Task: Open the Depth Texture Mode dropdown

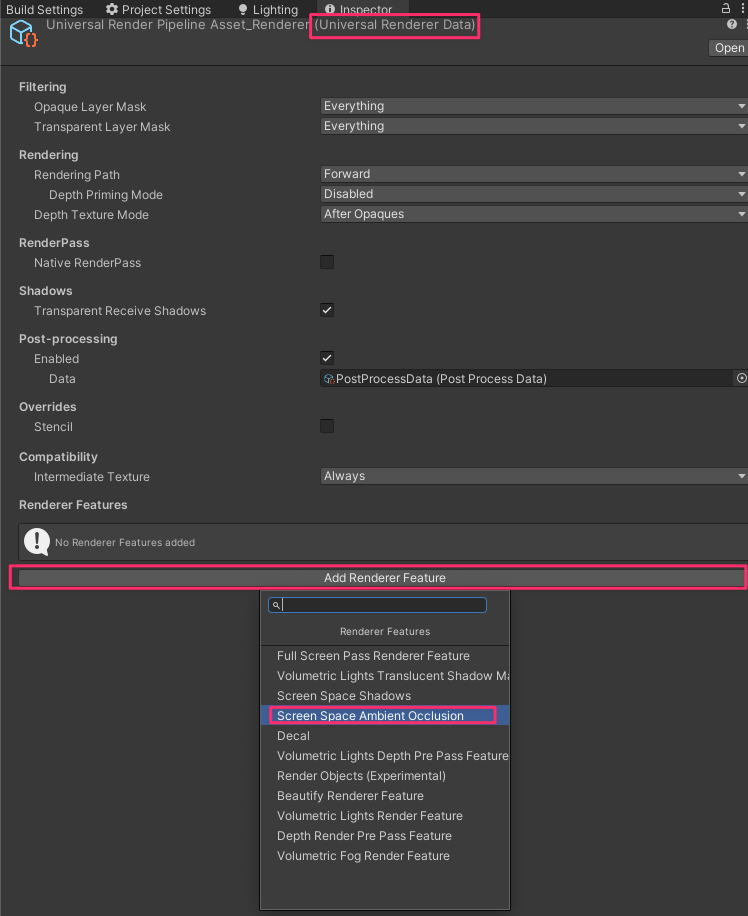Action: coord(530,213)
